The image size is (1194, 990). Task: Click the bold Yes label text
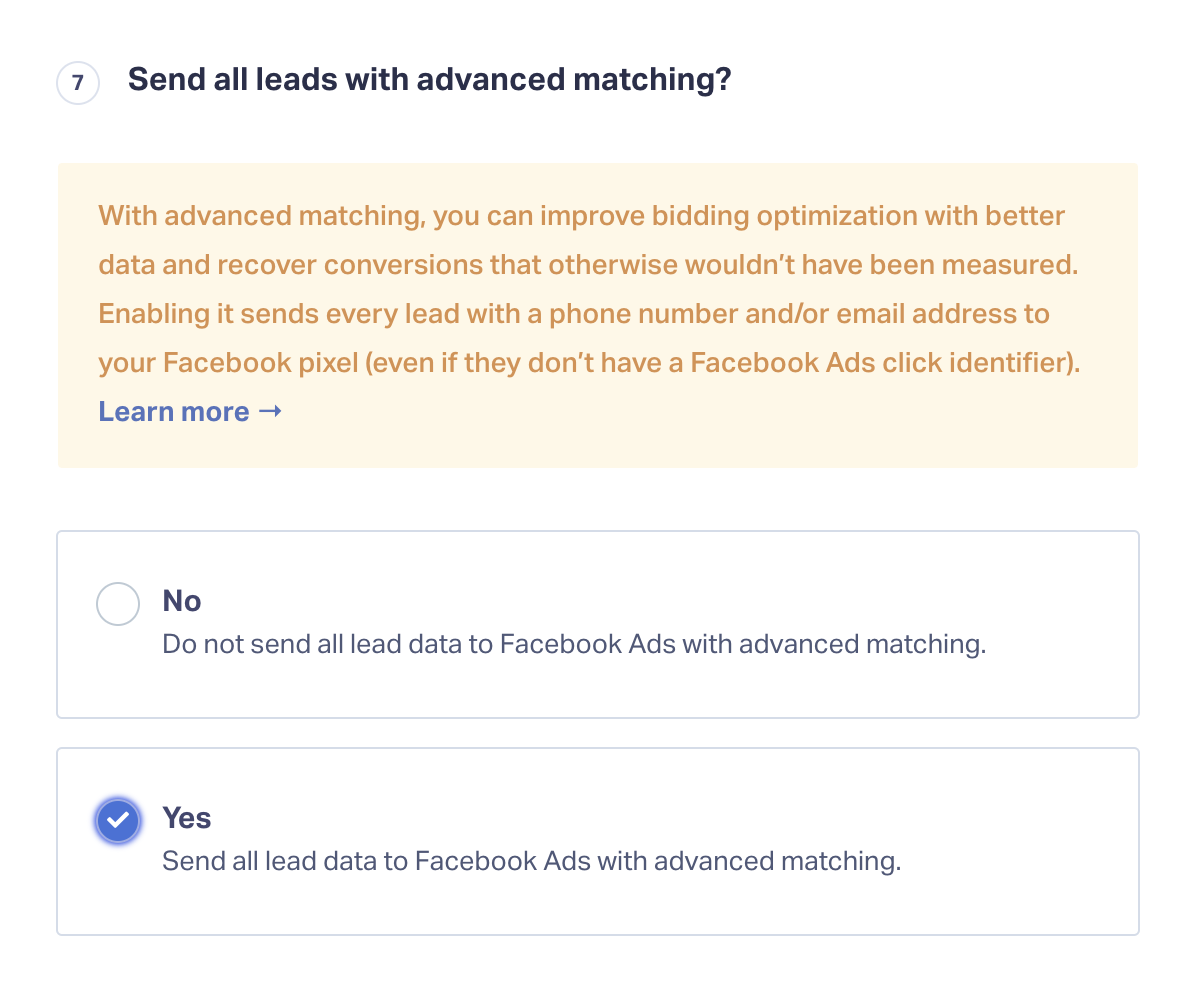click(x=186, y=818)
